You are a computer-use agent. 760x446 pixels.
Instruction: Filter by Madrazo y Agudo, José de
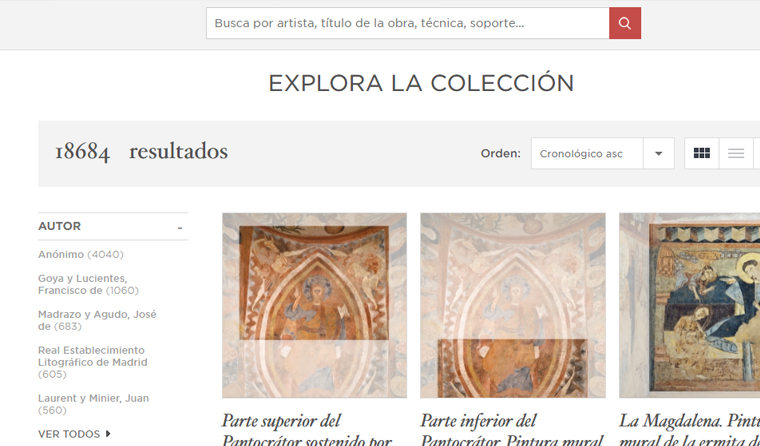(x=97, y=320)
